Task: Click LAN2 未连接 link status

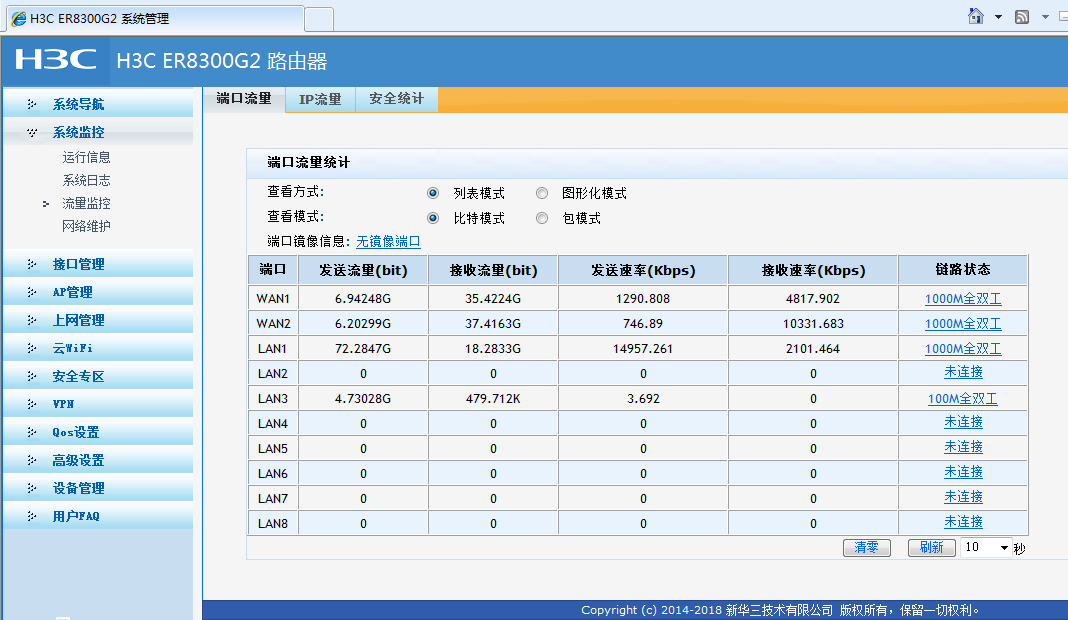Action: pyautogui.click(x=963, y=372)
